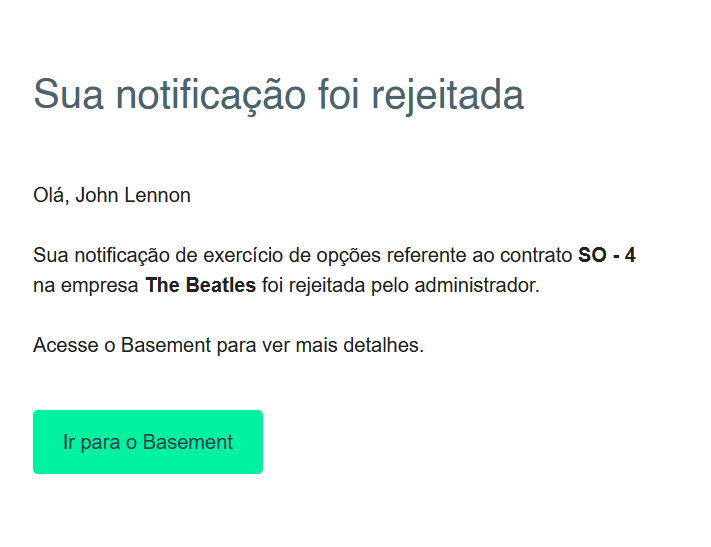Click the heading "Sua notificação foi rejeitada"
Image resolution: width=711 pixels, height=547 pixels.
[278, 95]
